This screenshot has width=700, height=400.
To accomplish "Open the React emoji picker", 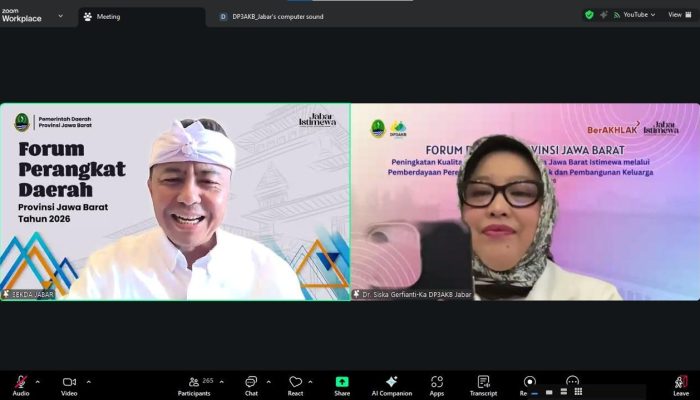I will coord(295,386).
